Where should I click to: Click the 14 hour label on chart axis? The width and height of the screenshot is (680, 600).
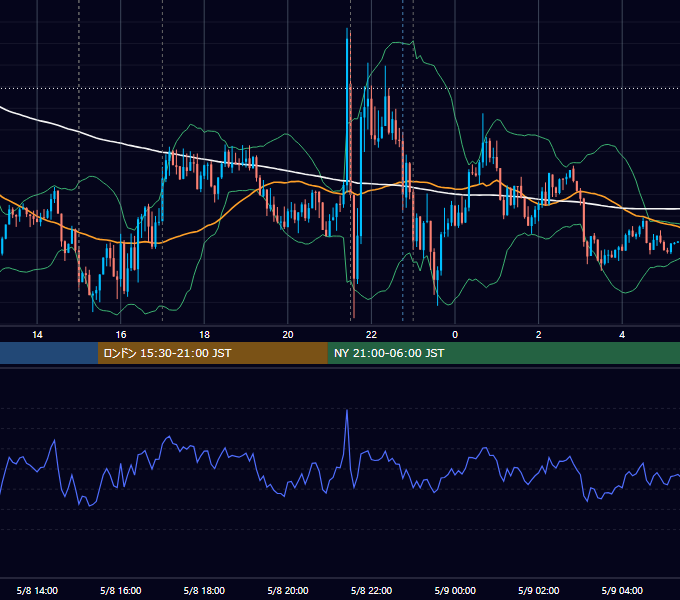tap(37, 334)
